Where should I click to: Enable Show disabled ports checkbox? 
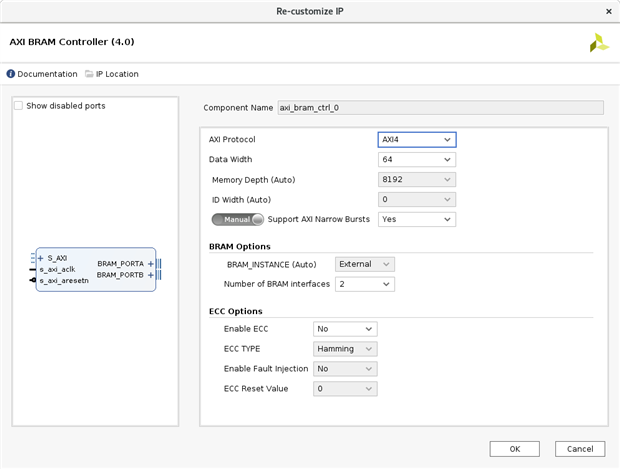click(x=19, y=106)
